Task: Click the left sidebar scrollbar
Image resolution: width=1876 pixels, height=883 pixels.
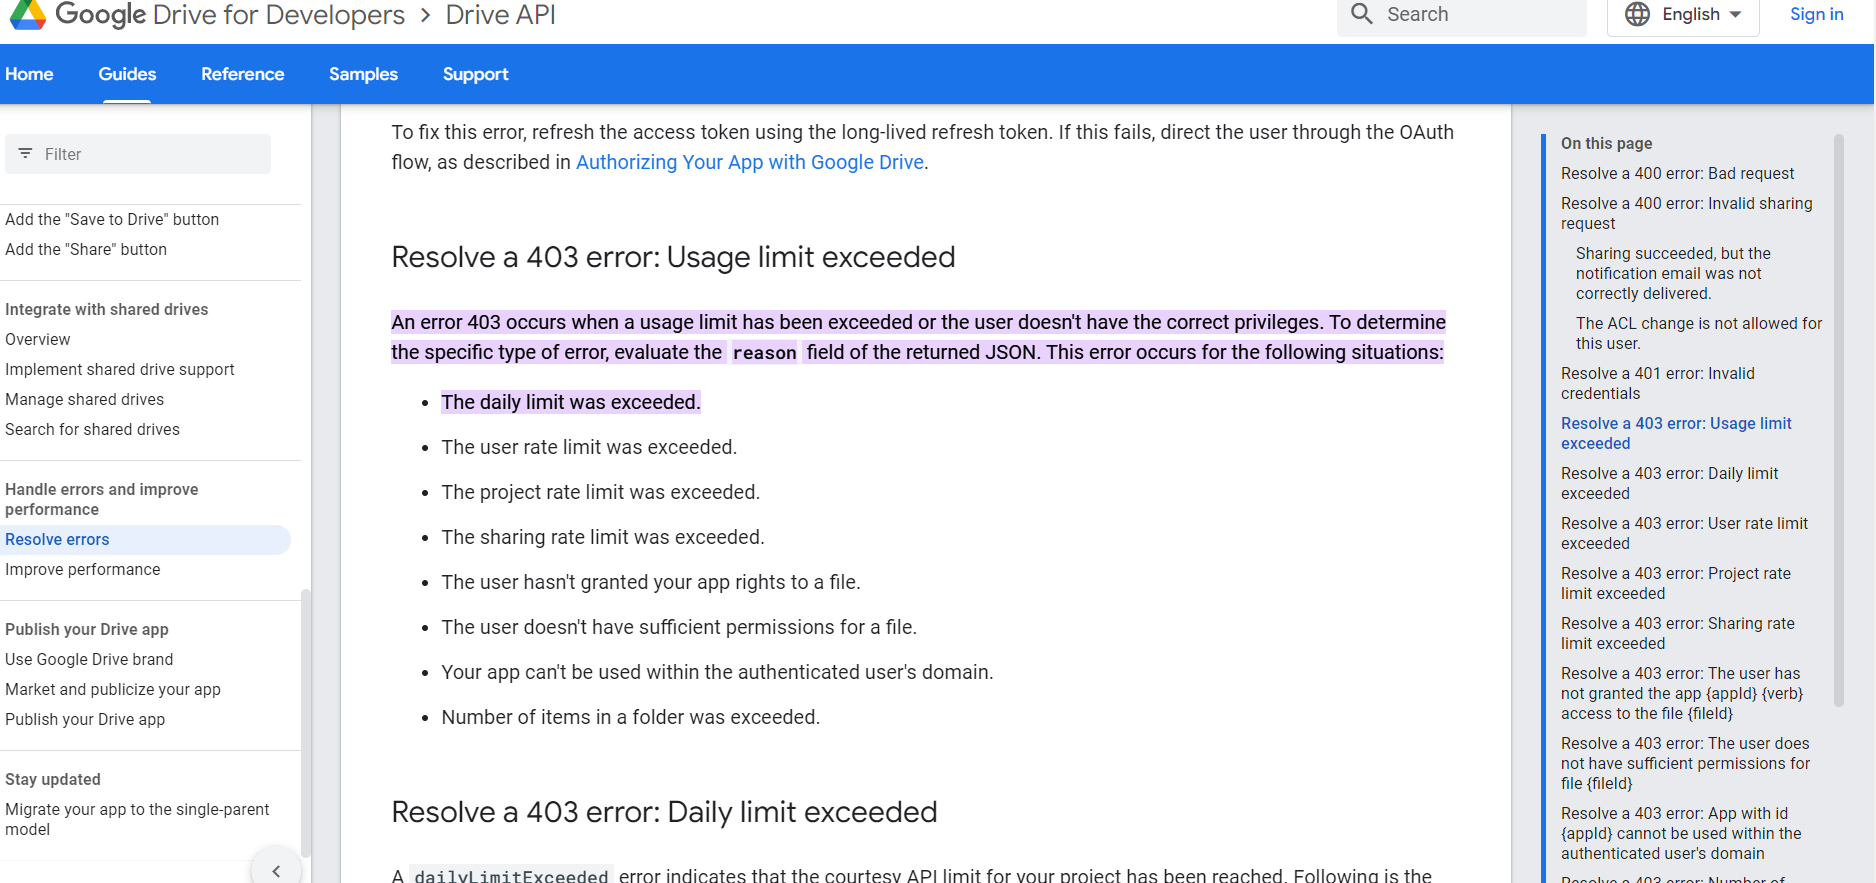Action: (306, 722)
